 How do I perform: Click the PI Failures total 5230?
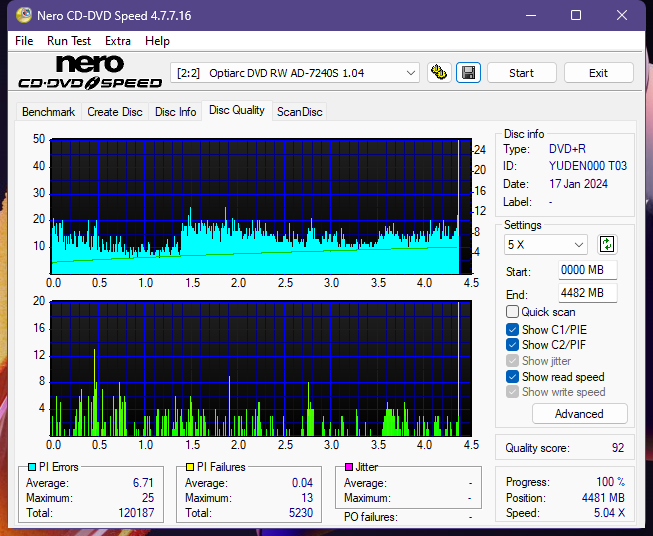[301, 513]
